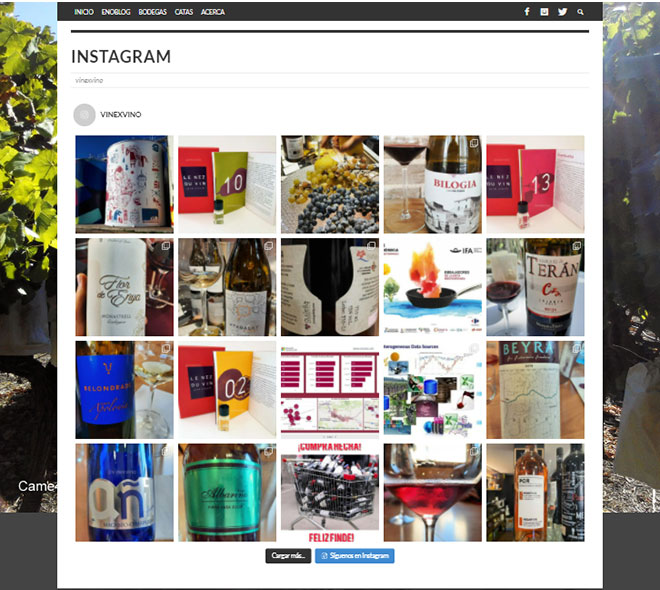Open the Instagram icon in header
This screenshot has width=660, height=590.
tap(544, 12)
